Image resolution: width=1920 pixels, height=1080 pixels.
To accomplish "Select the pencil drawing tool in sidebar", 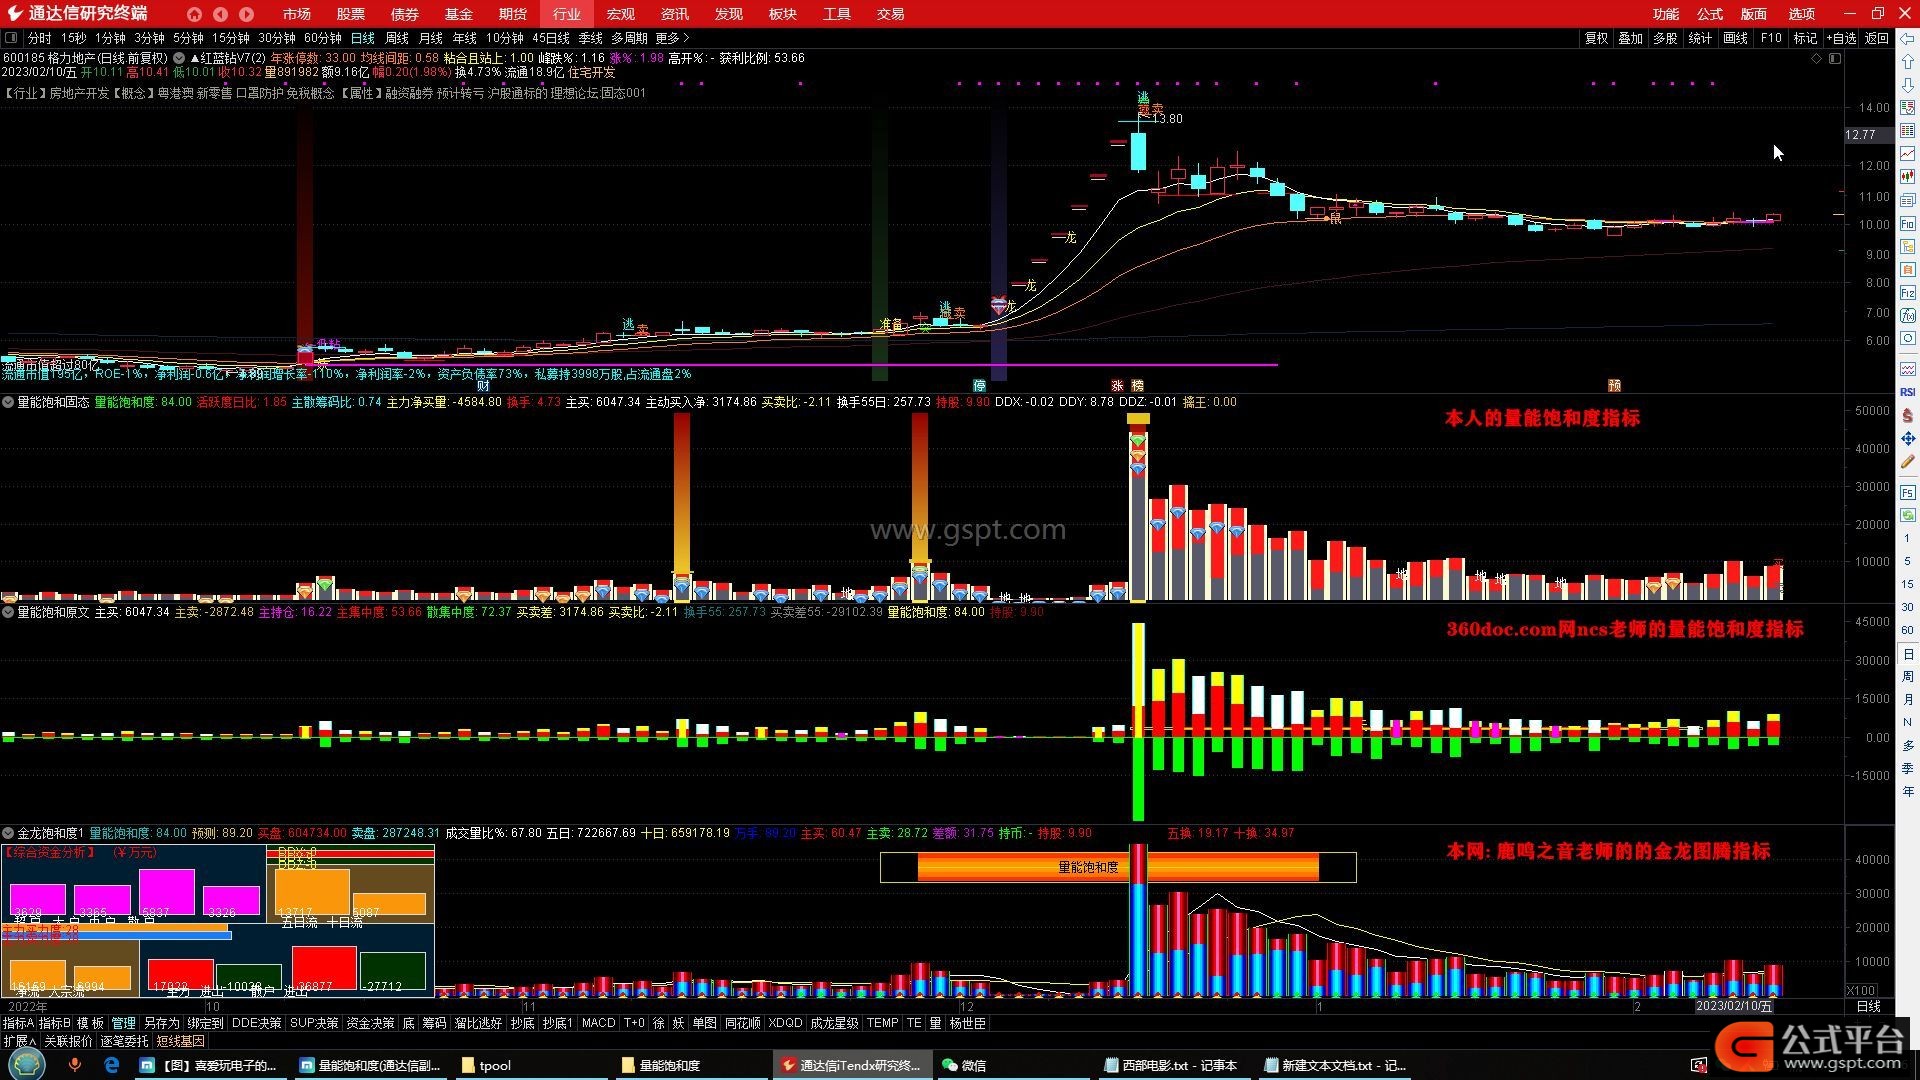I will 1908,462.
